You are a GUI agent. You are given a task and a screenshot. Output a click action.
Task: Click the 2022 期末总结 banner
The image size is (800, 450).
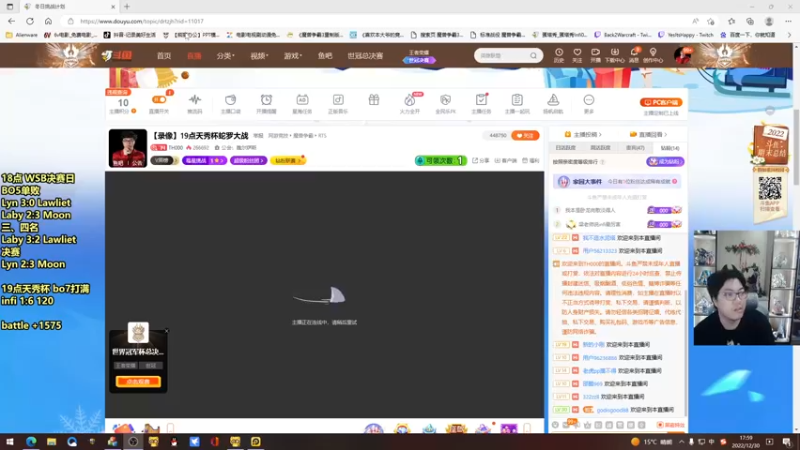pos(770,144)
